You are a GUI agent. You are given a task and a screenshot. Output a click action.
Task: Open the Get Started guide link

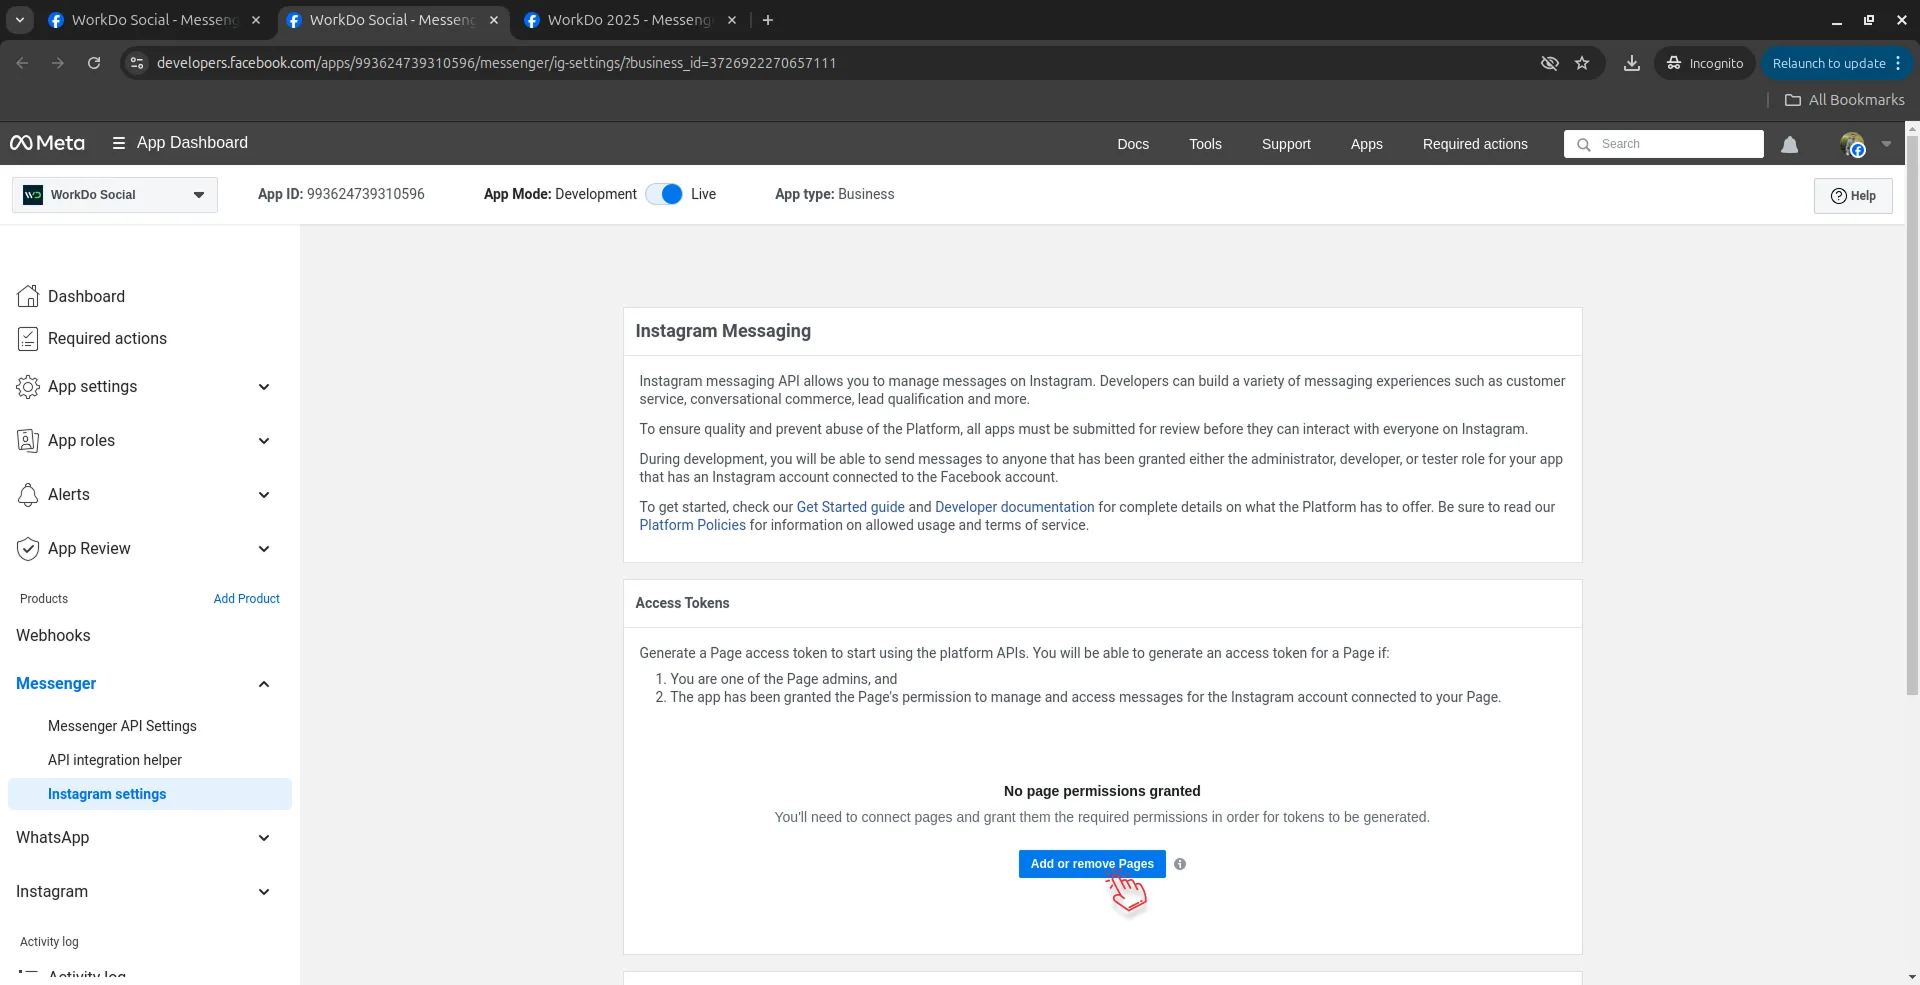coord(850,507)
